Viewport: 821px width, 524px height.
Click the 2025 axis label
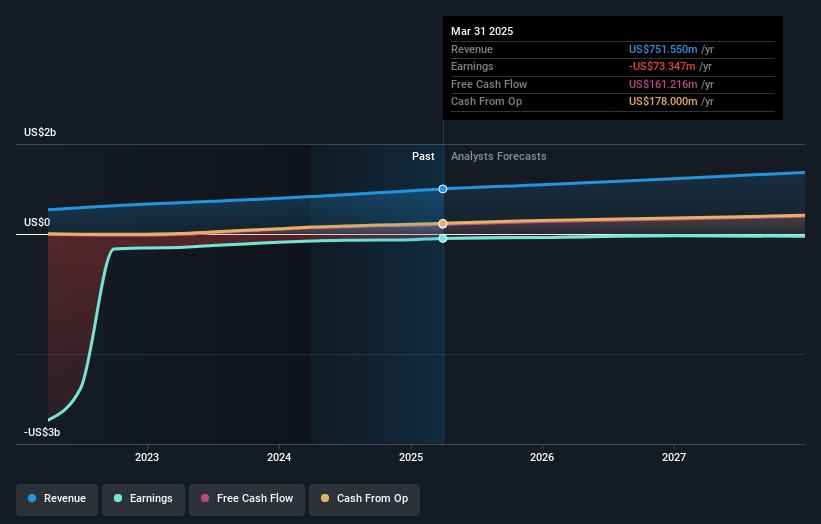pyautogui.click(x=411, y=457)
